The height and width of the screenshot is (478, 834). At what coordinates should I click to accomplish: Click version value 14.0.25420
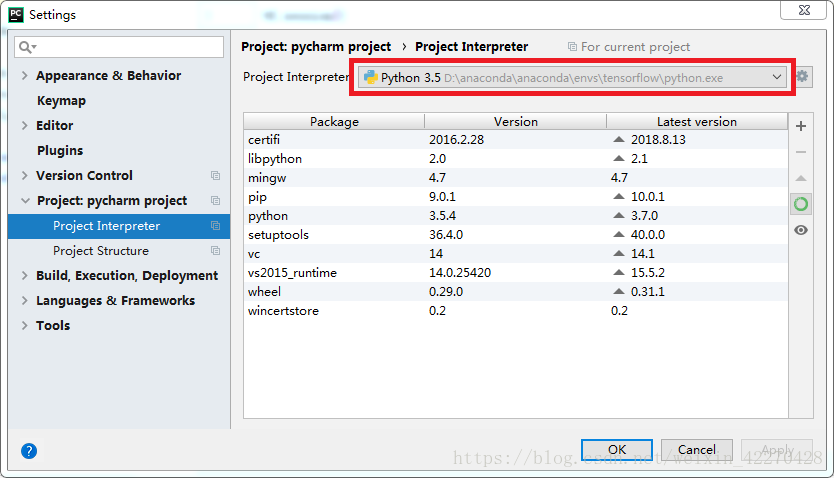(x=460, y=273)
